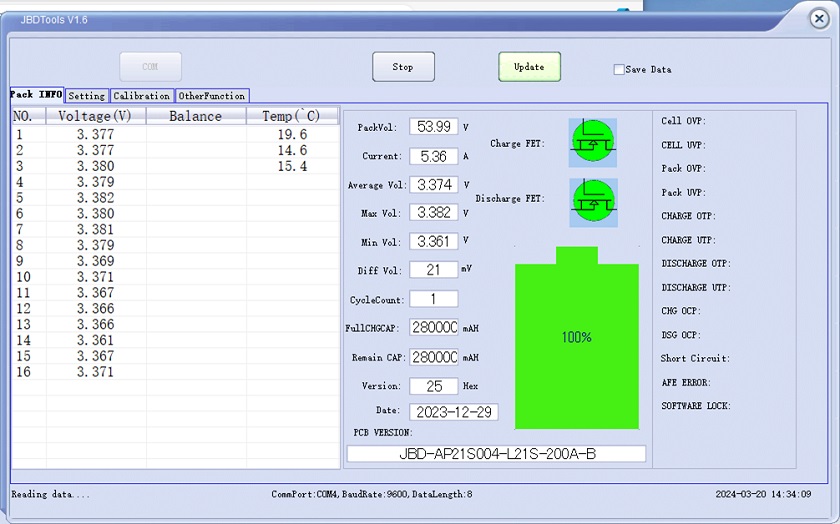Click the AFE ERROR status label

(x=686, y=383)
